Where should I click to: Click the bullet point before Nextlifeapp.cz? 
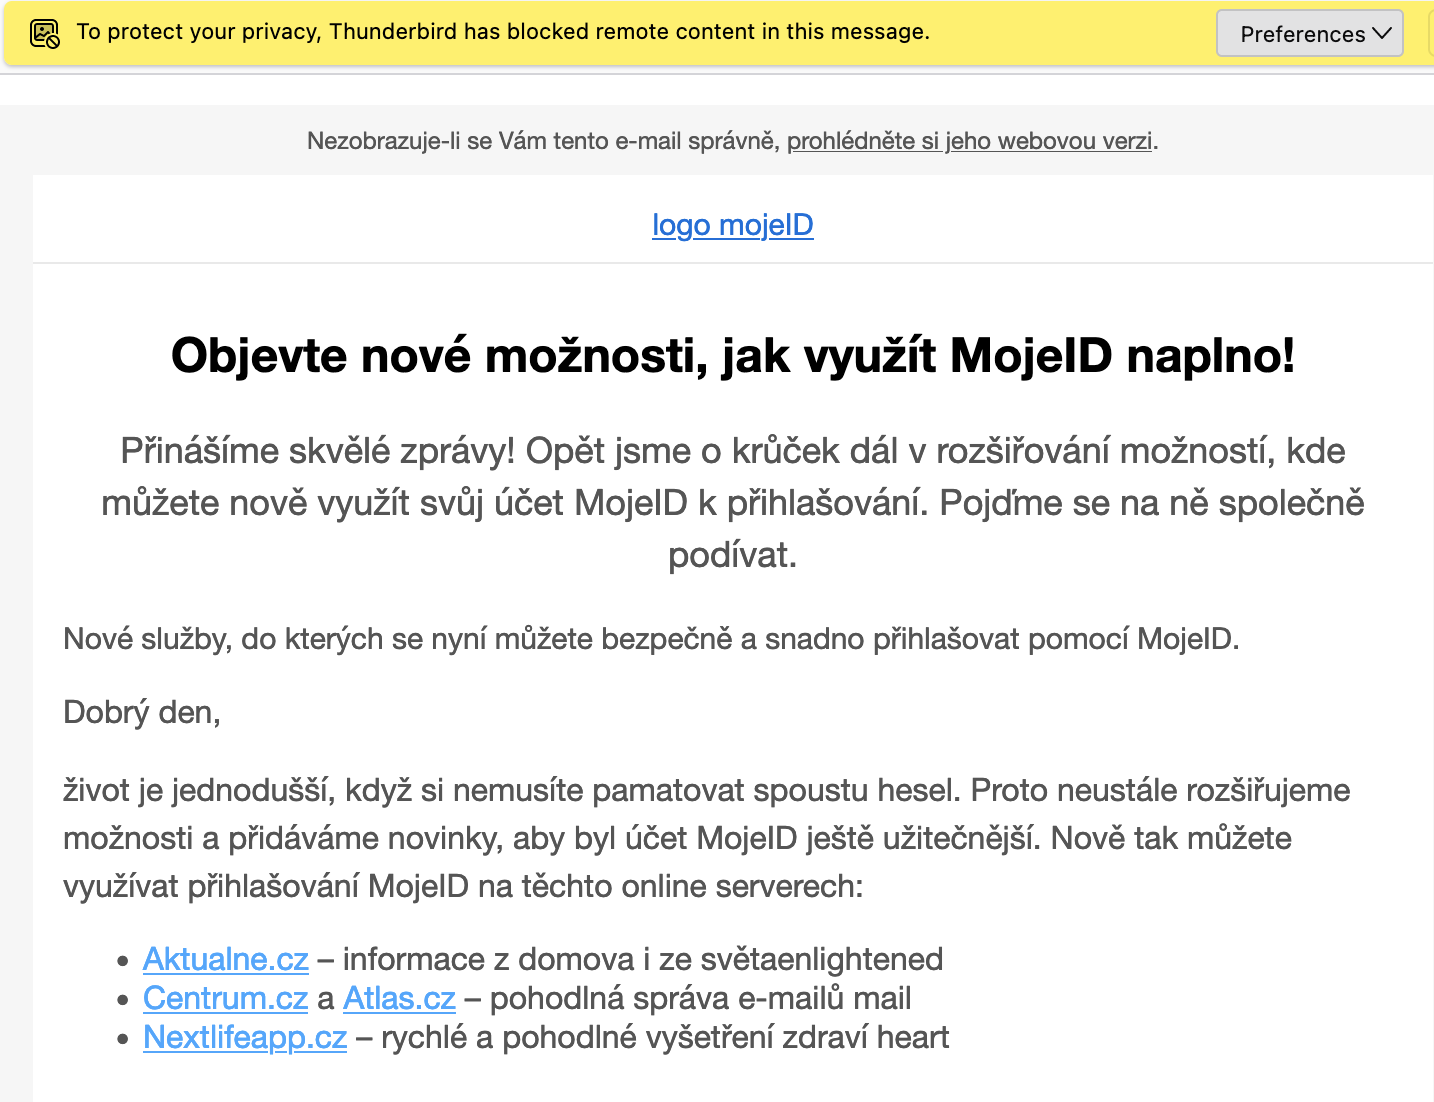[x=123, y=1039]
